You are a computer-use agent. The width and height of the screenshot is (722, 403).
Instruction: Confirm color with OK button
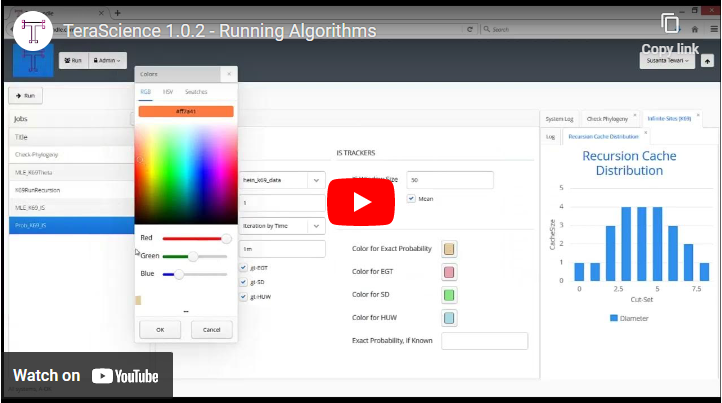160,330
